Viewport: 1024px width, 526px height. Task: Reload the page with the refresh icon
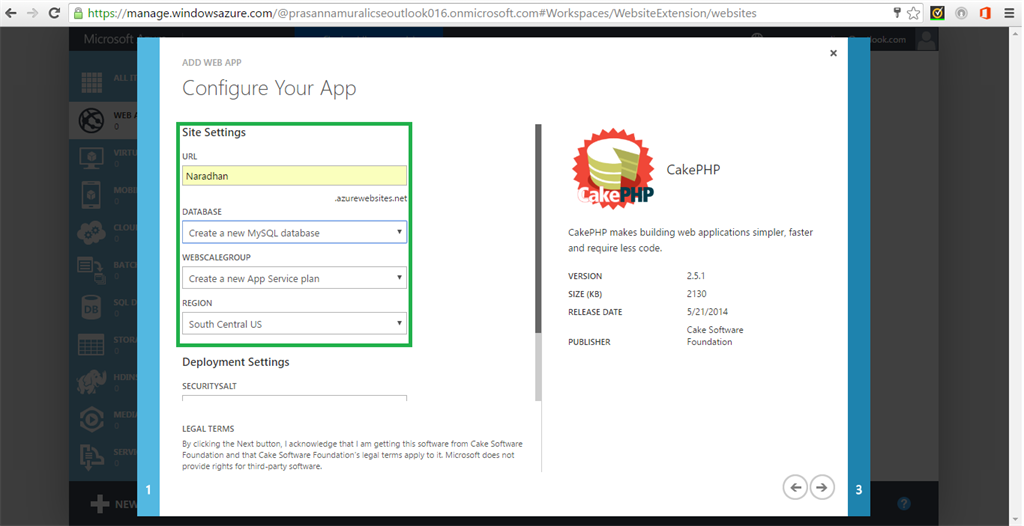(55, 13)
